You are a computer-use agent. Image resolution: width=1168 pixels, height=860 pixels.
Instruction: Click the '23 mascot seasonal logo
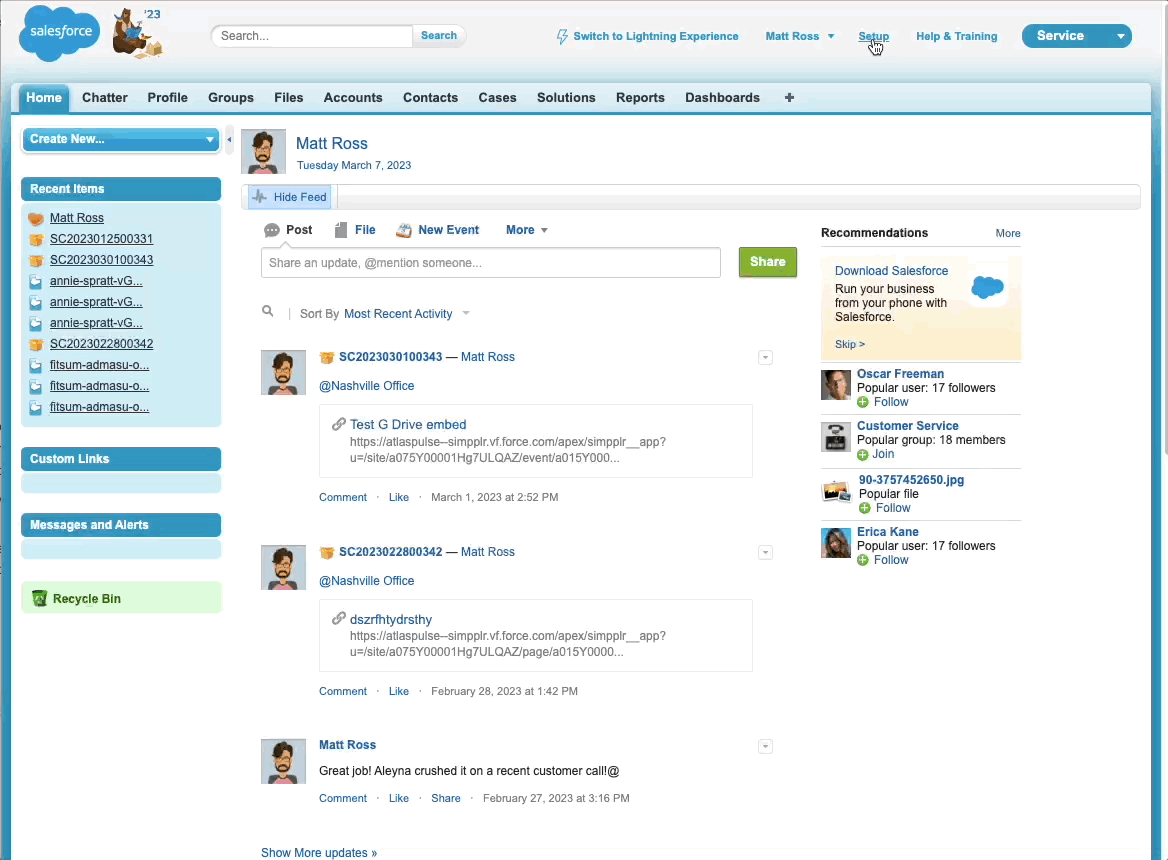pyautogui.click(x=138, y=34)
